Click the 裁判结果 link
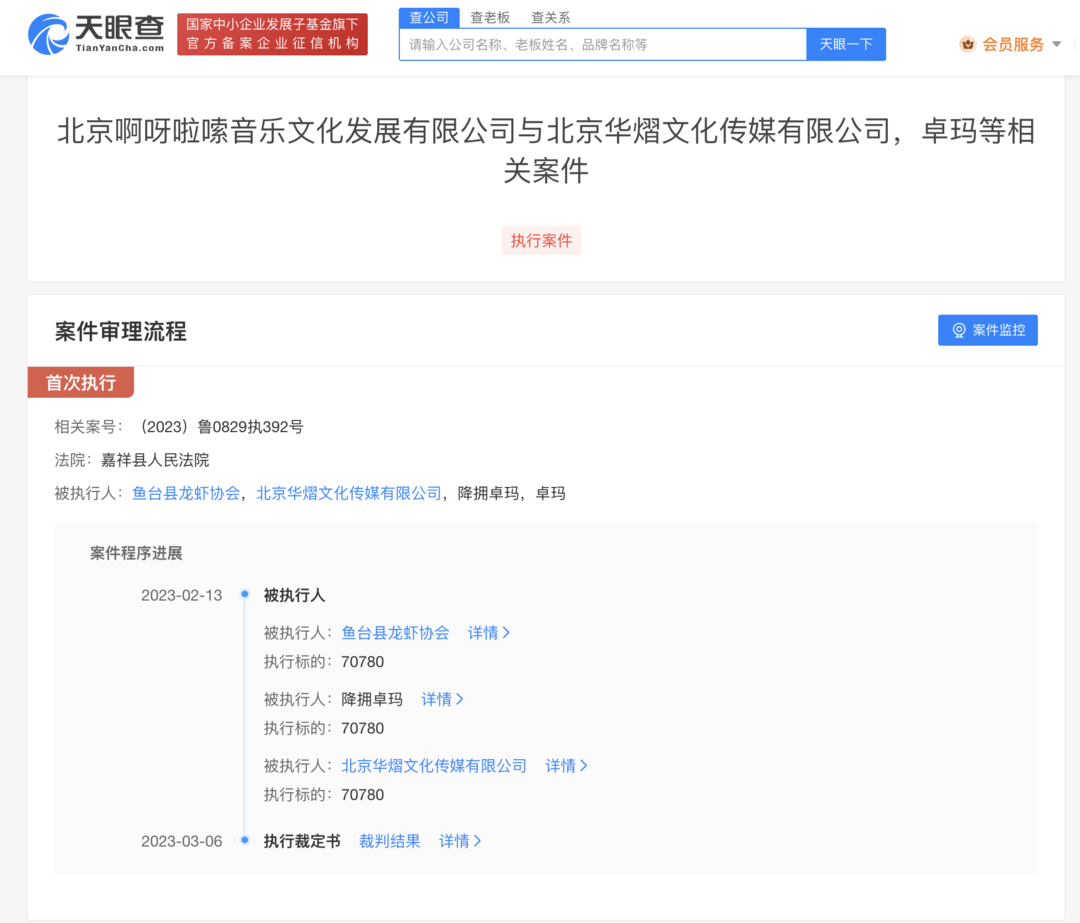The height and width of the screenshot is (923, 1080). 389,841
